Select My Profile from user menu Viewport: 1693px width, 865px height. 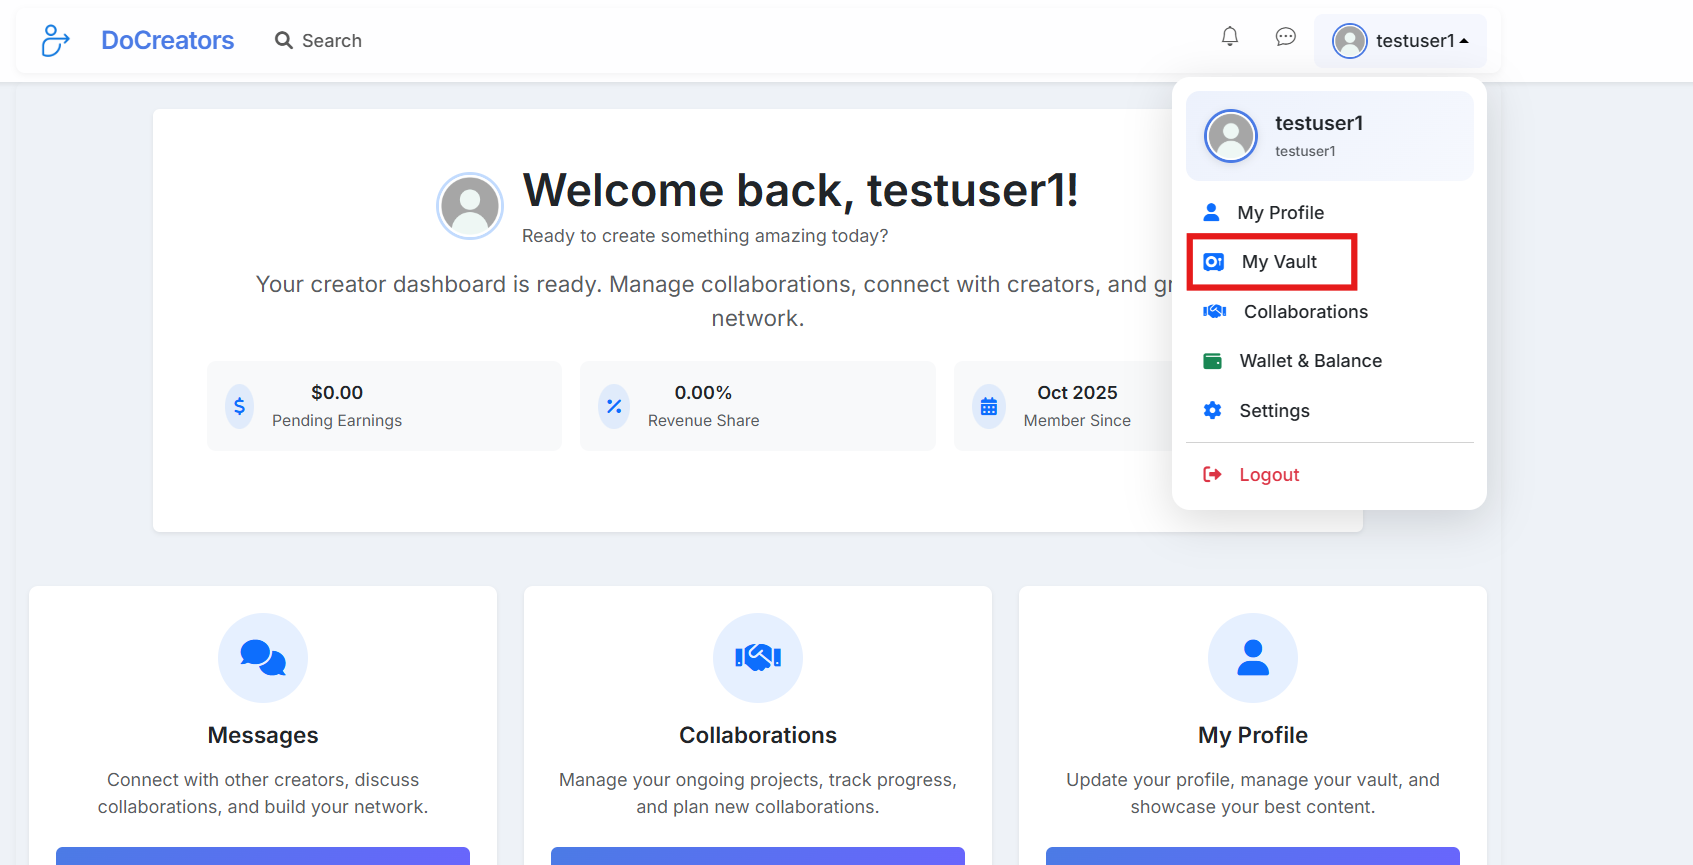click(1280, 213)
